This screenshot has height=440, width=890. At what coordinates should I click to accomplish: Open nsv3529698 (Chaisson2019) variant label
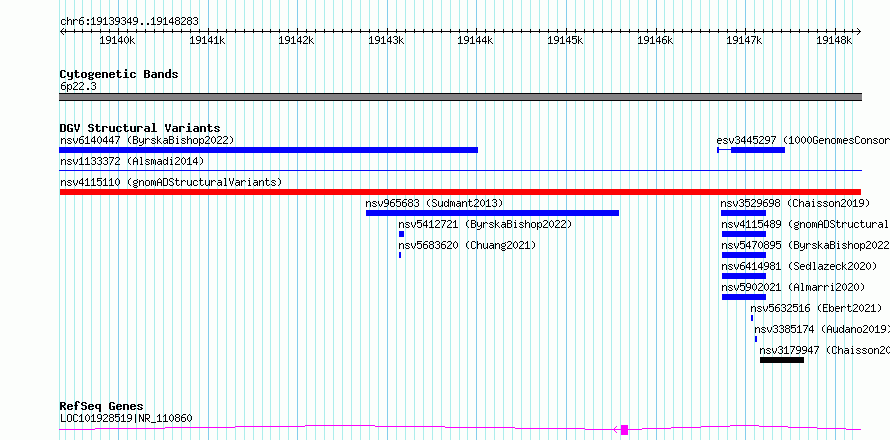coord(795,203)
